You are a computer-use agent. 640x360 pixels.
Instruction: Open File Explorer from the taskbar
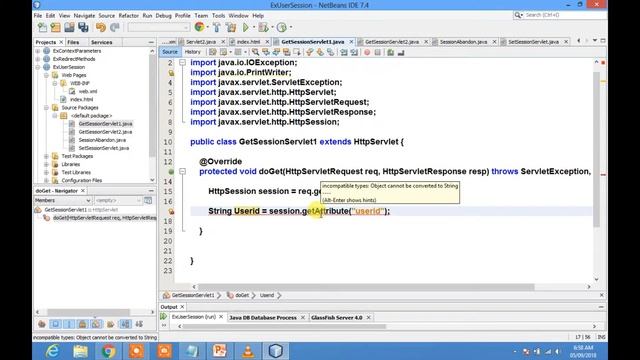pos(80,351)
